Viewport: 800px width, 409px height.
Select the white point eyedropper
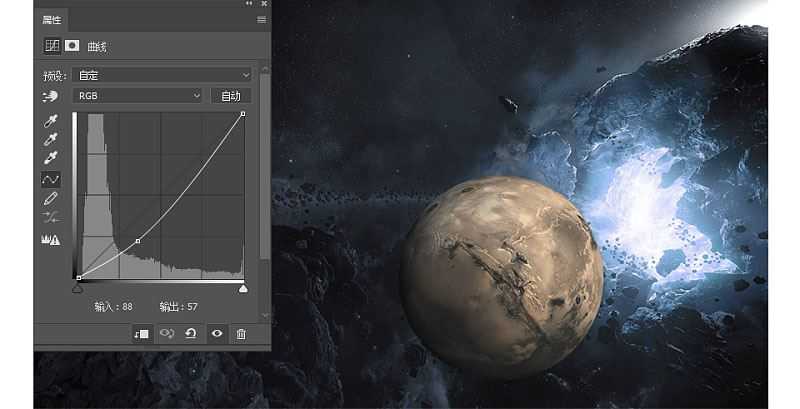point(50,158)
